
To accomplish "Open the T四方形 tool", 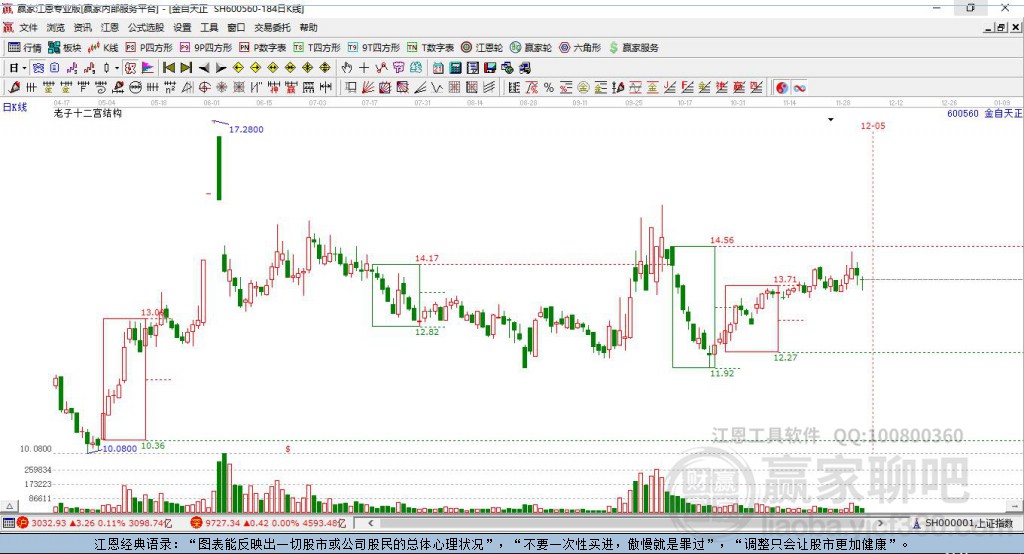I will pyautogui.click(x=317, y=48).
